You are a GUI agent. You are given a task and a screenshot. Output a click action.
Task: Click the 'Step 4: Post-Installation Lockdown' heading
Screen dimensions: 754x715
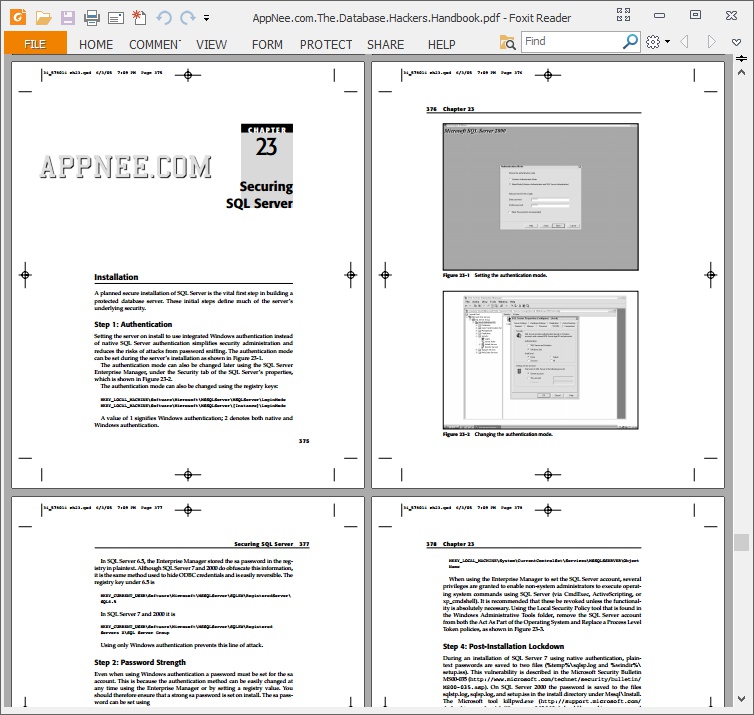click(503, 646)
